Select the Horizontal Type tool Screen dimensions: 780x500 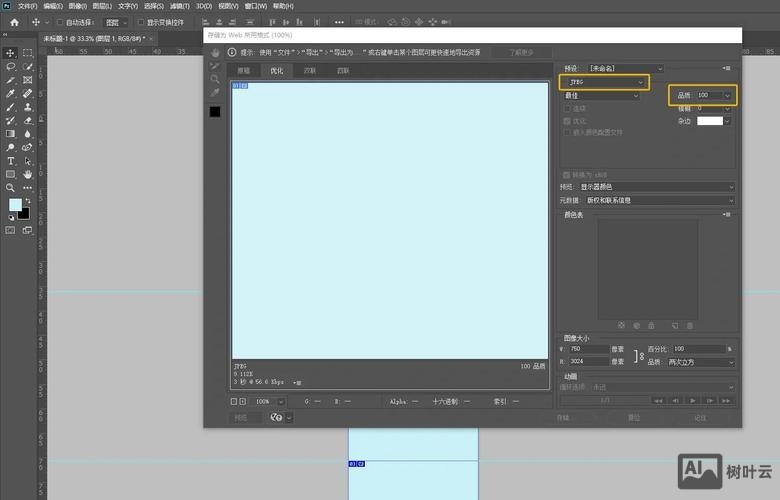[x=11, y=160]
